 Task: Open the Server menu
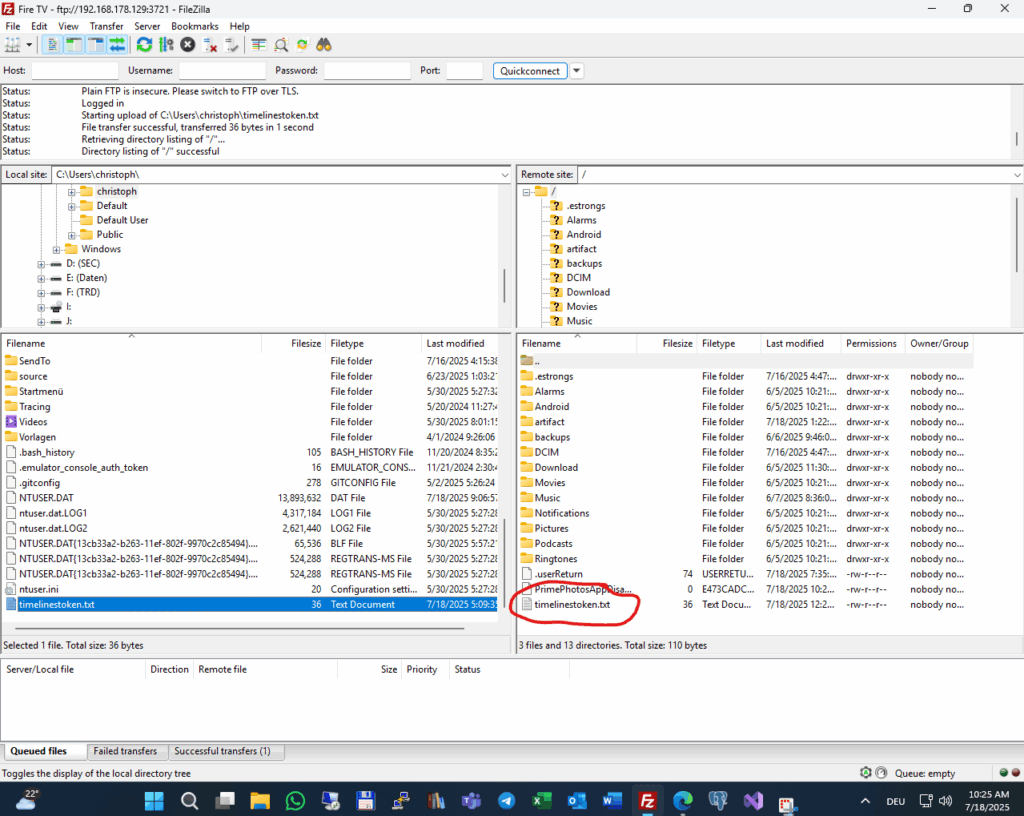147,26
